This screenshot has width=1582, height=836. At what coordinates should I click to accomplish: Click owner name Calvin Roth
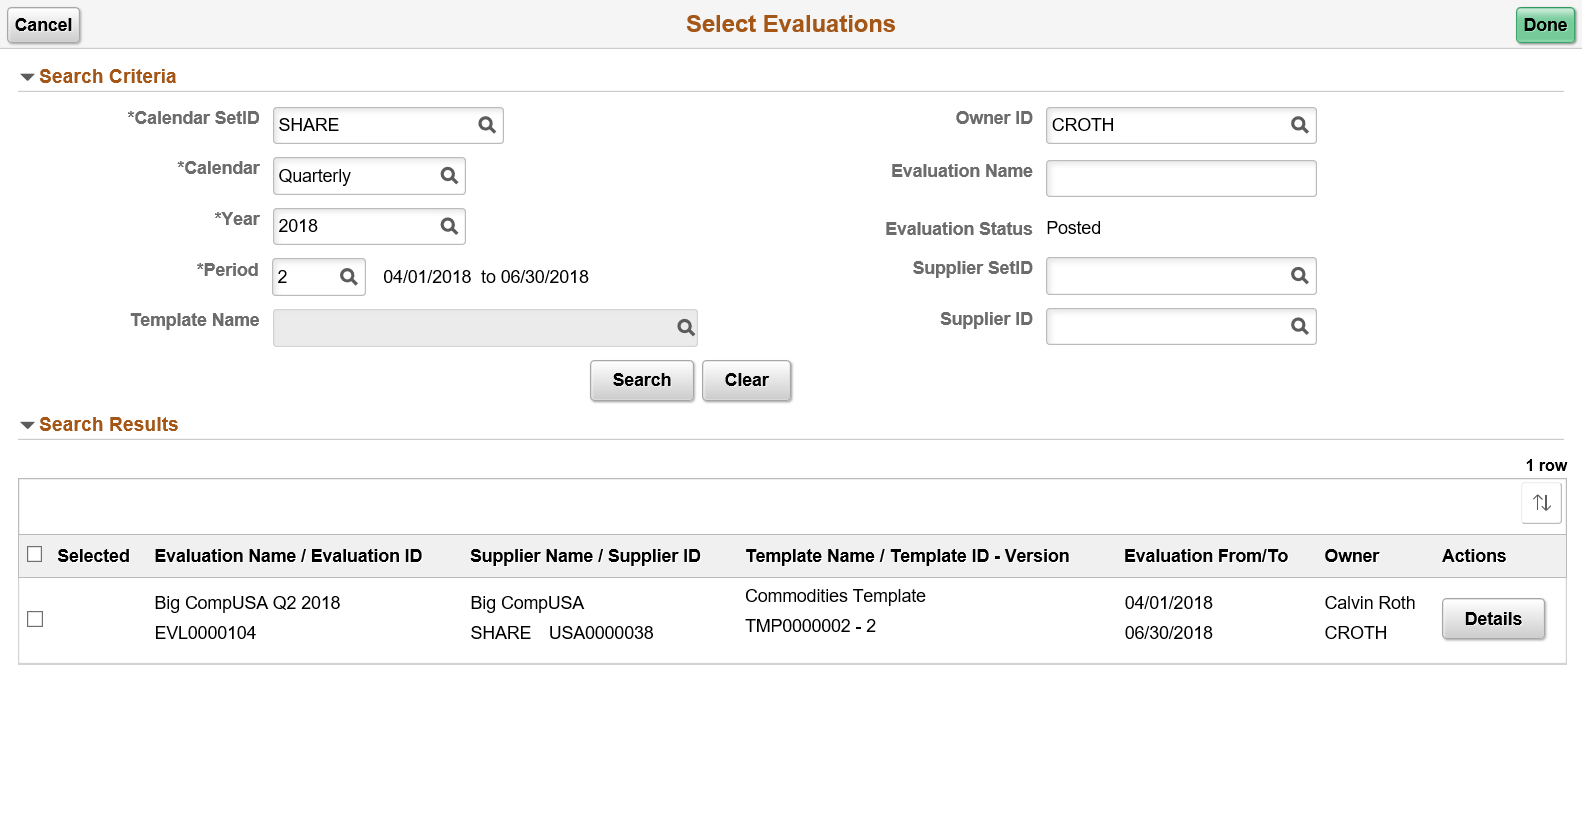(x=1370, y=603)
